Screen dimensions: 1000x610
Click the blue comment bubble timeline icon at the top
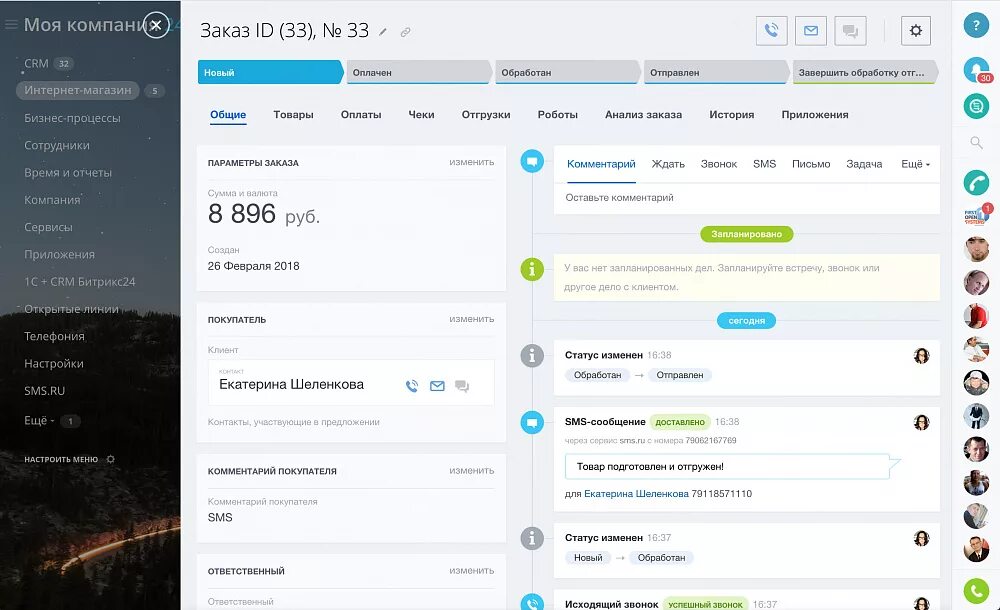tap(532, 161)
